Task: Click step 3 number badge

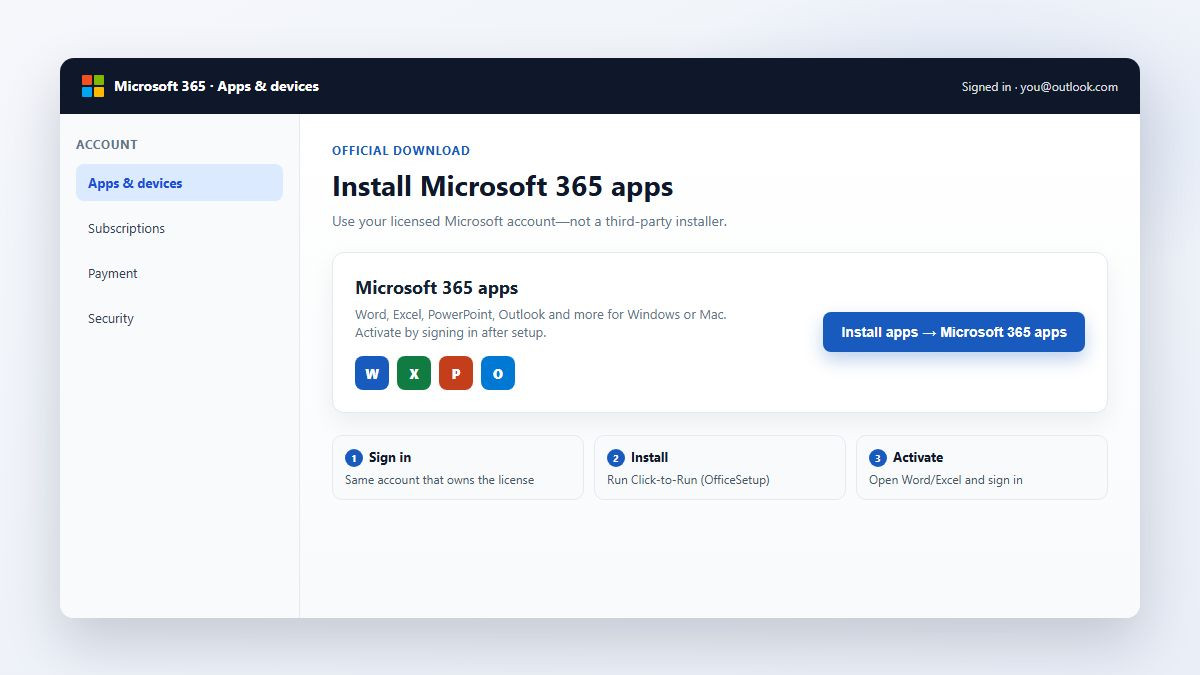Action: tap(877, 458)
